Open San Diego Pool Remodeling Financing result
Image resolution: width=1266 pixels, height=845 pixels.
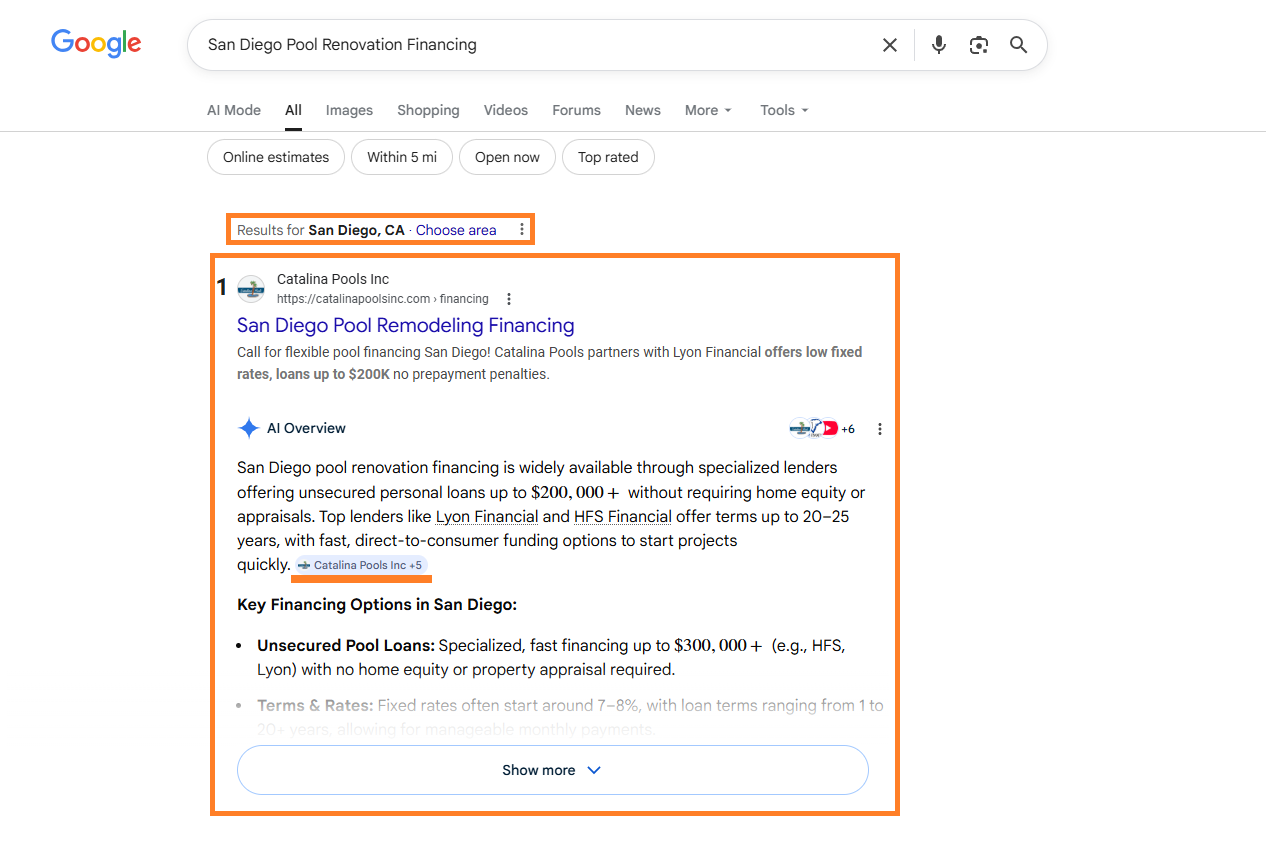coord(406,325)
